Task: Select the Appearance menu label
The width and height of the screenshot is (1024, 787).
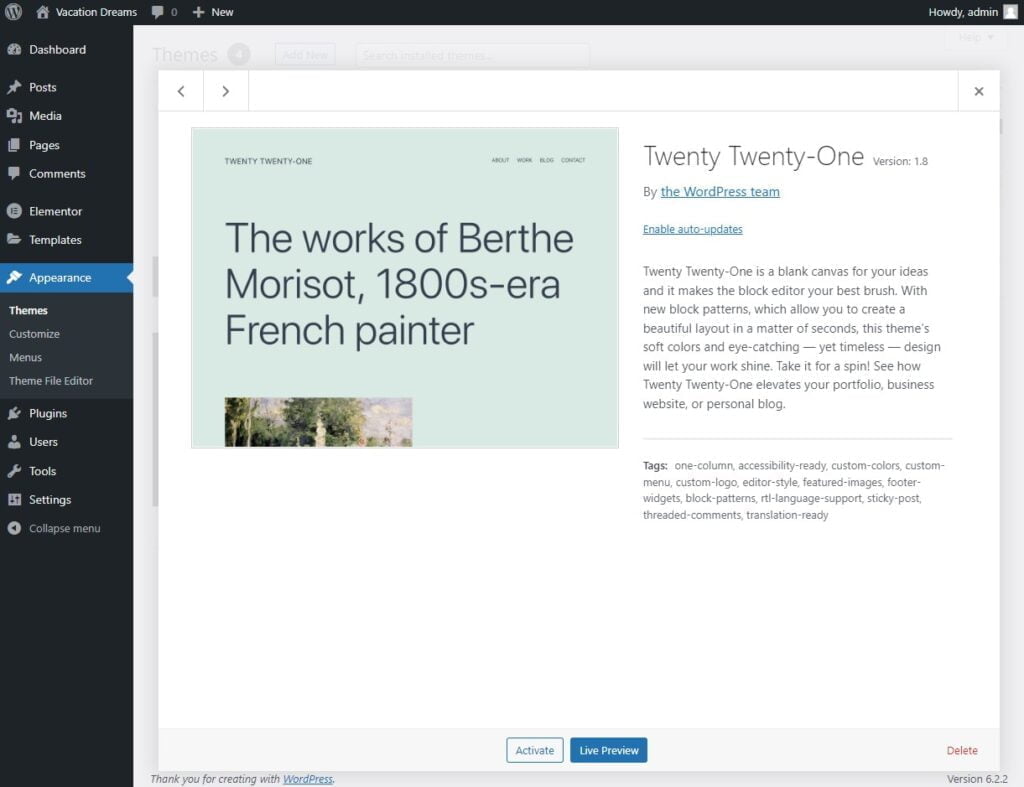Action: coord(60,278)
